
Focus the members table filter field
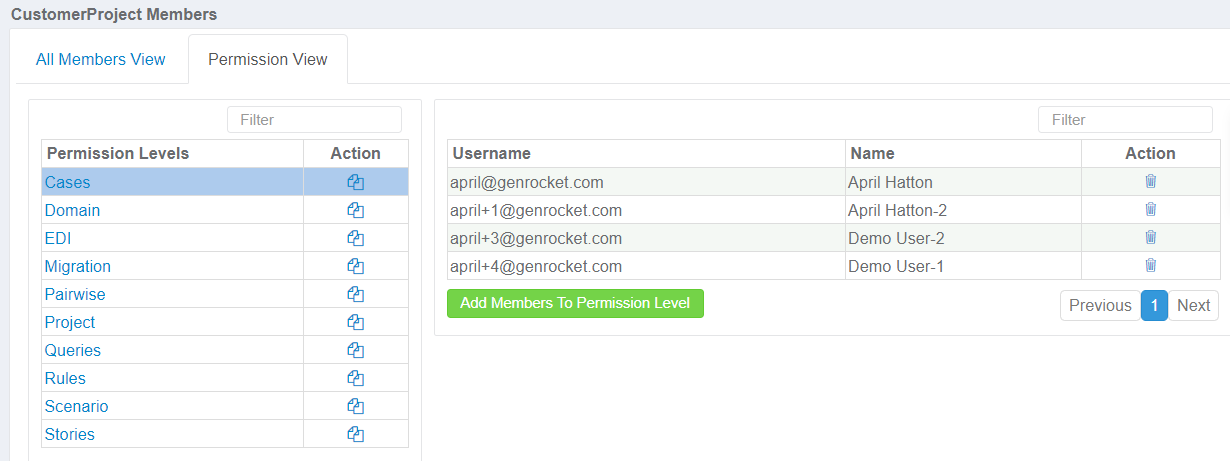[1125, 119]
